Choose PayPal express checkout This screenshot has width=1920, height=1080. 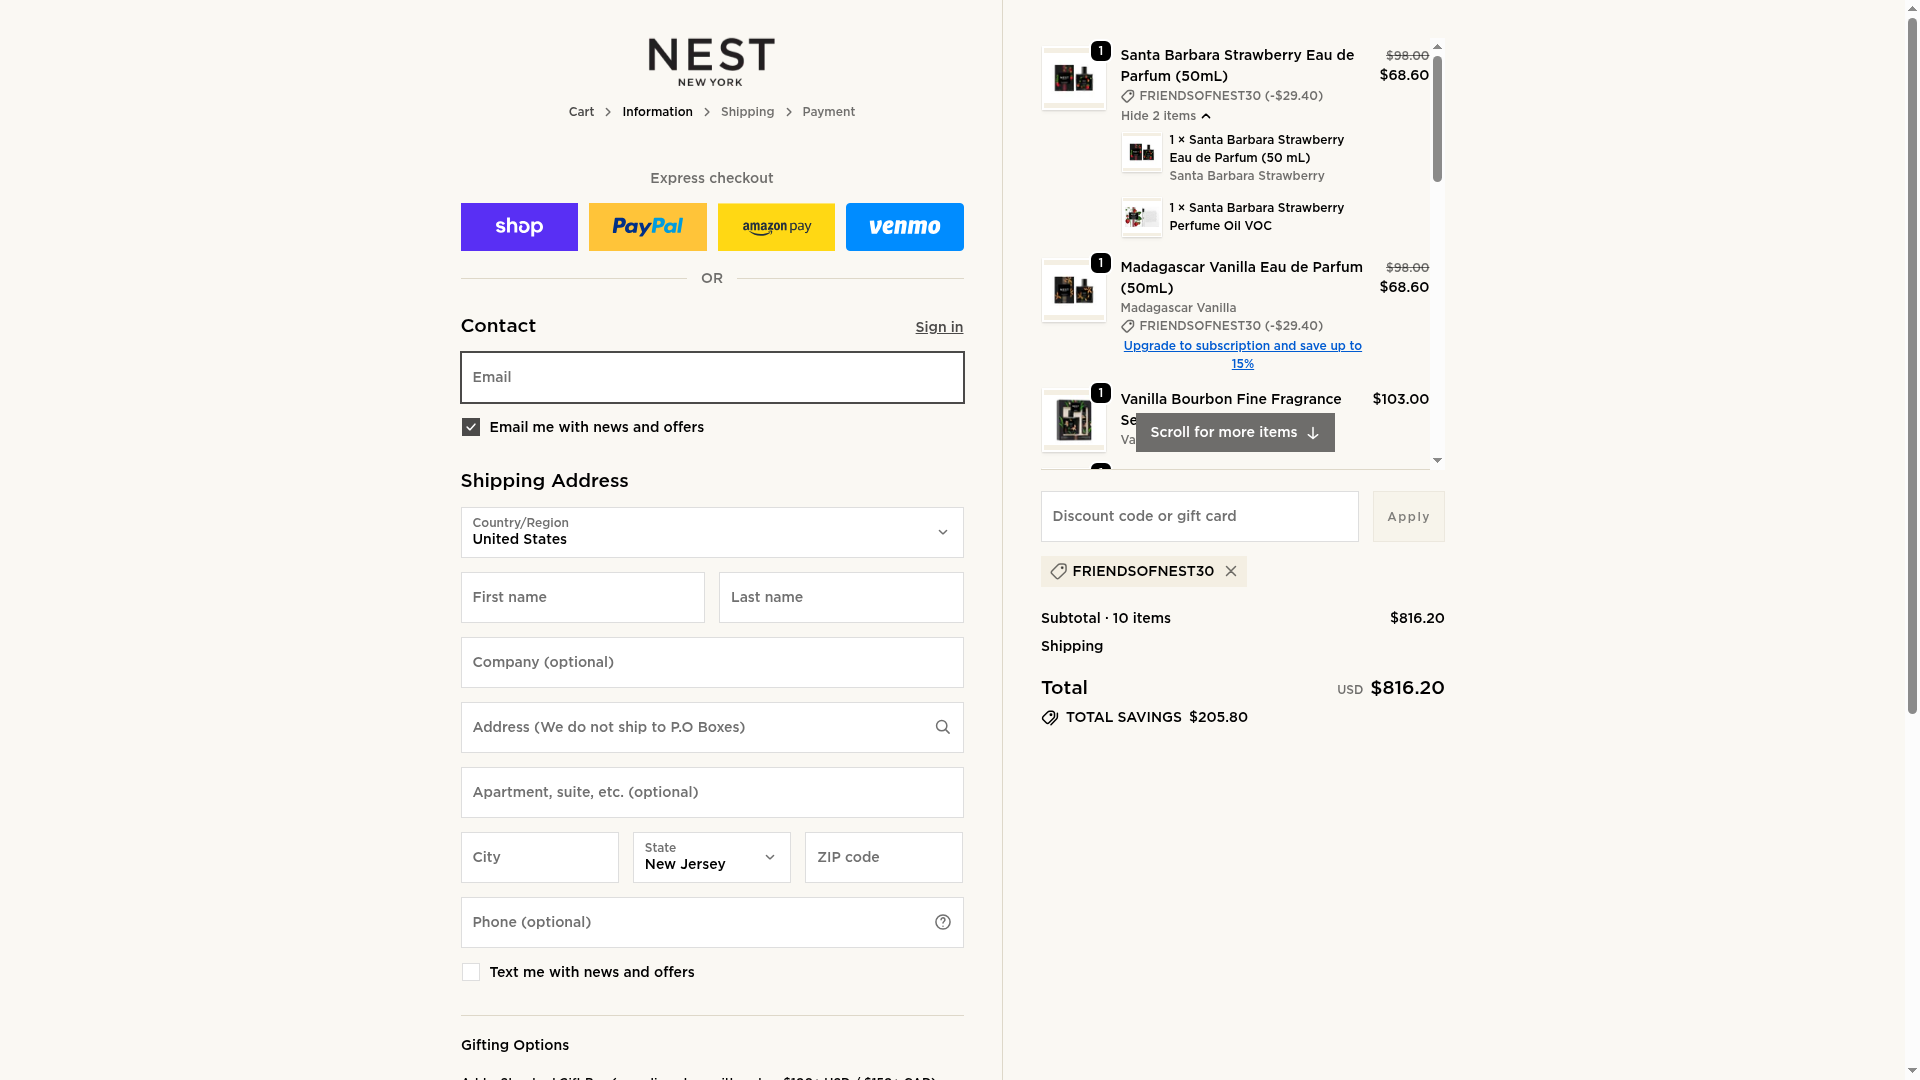[647, 227]
